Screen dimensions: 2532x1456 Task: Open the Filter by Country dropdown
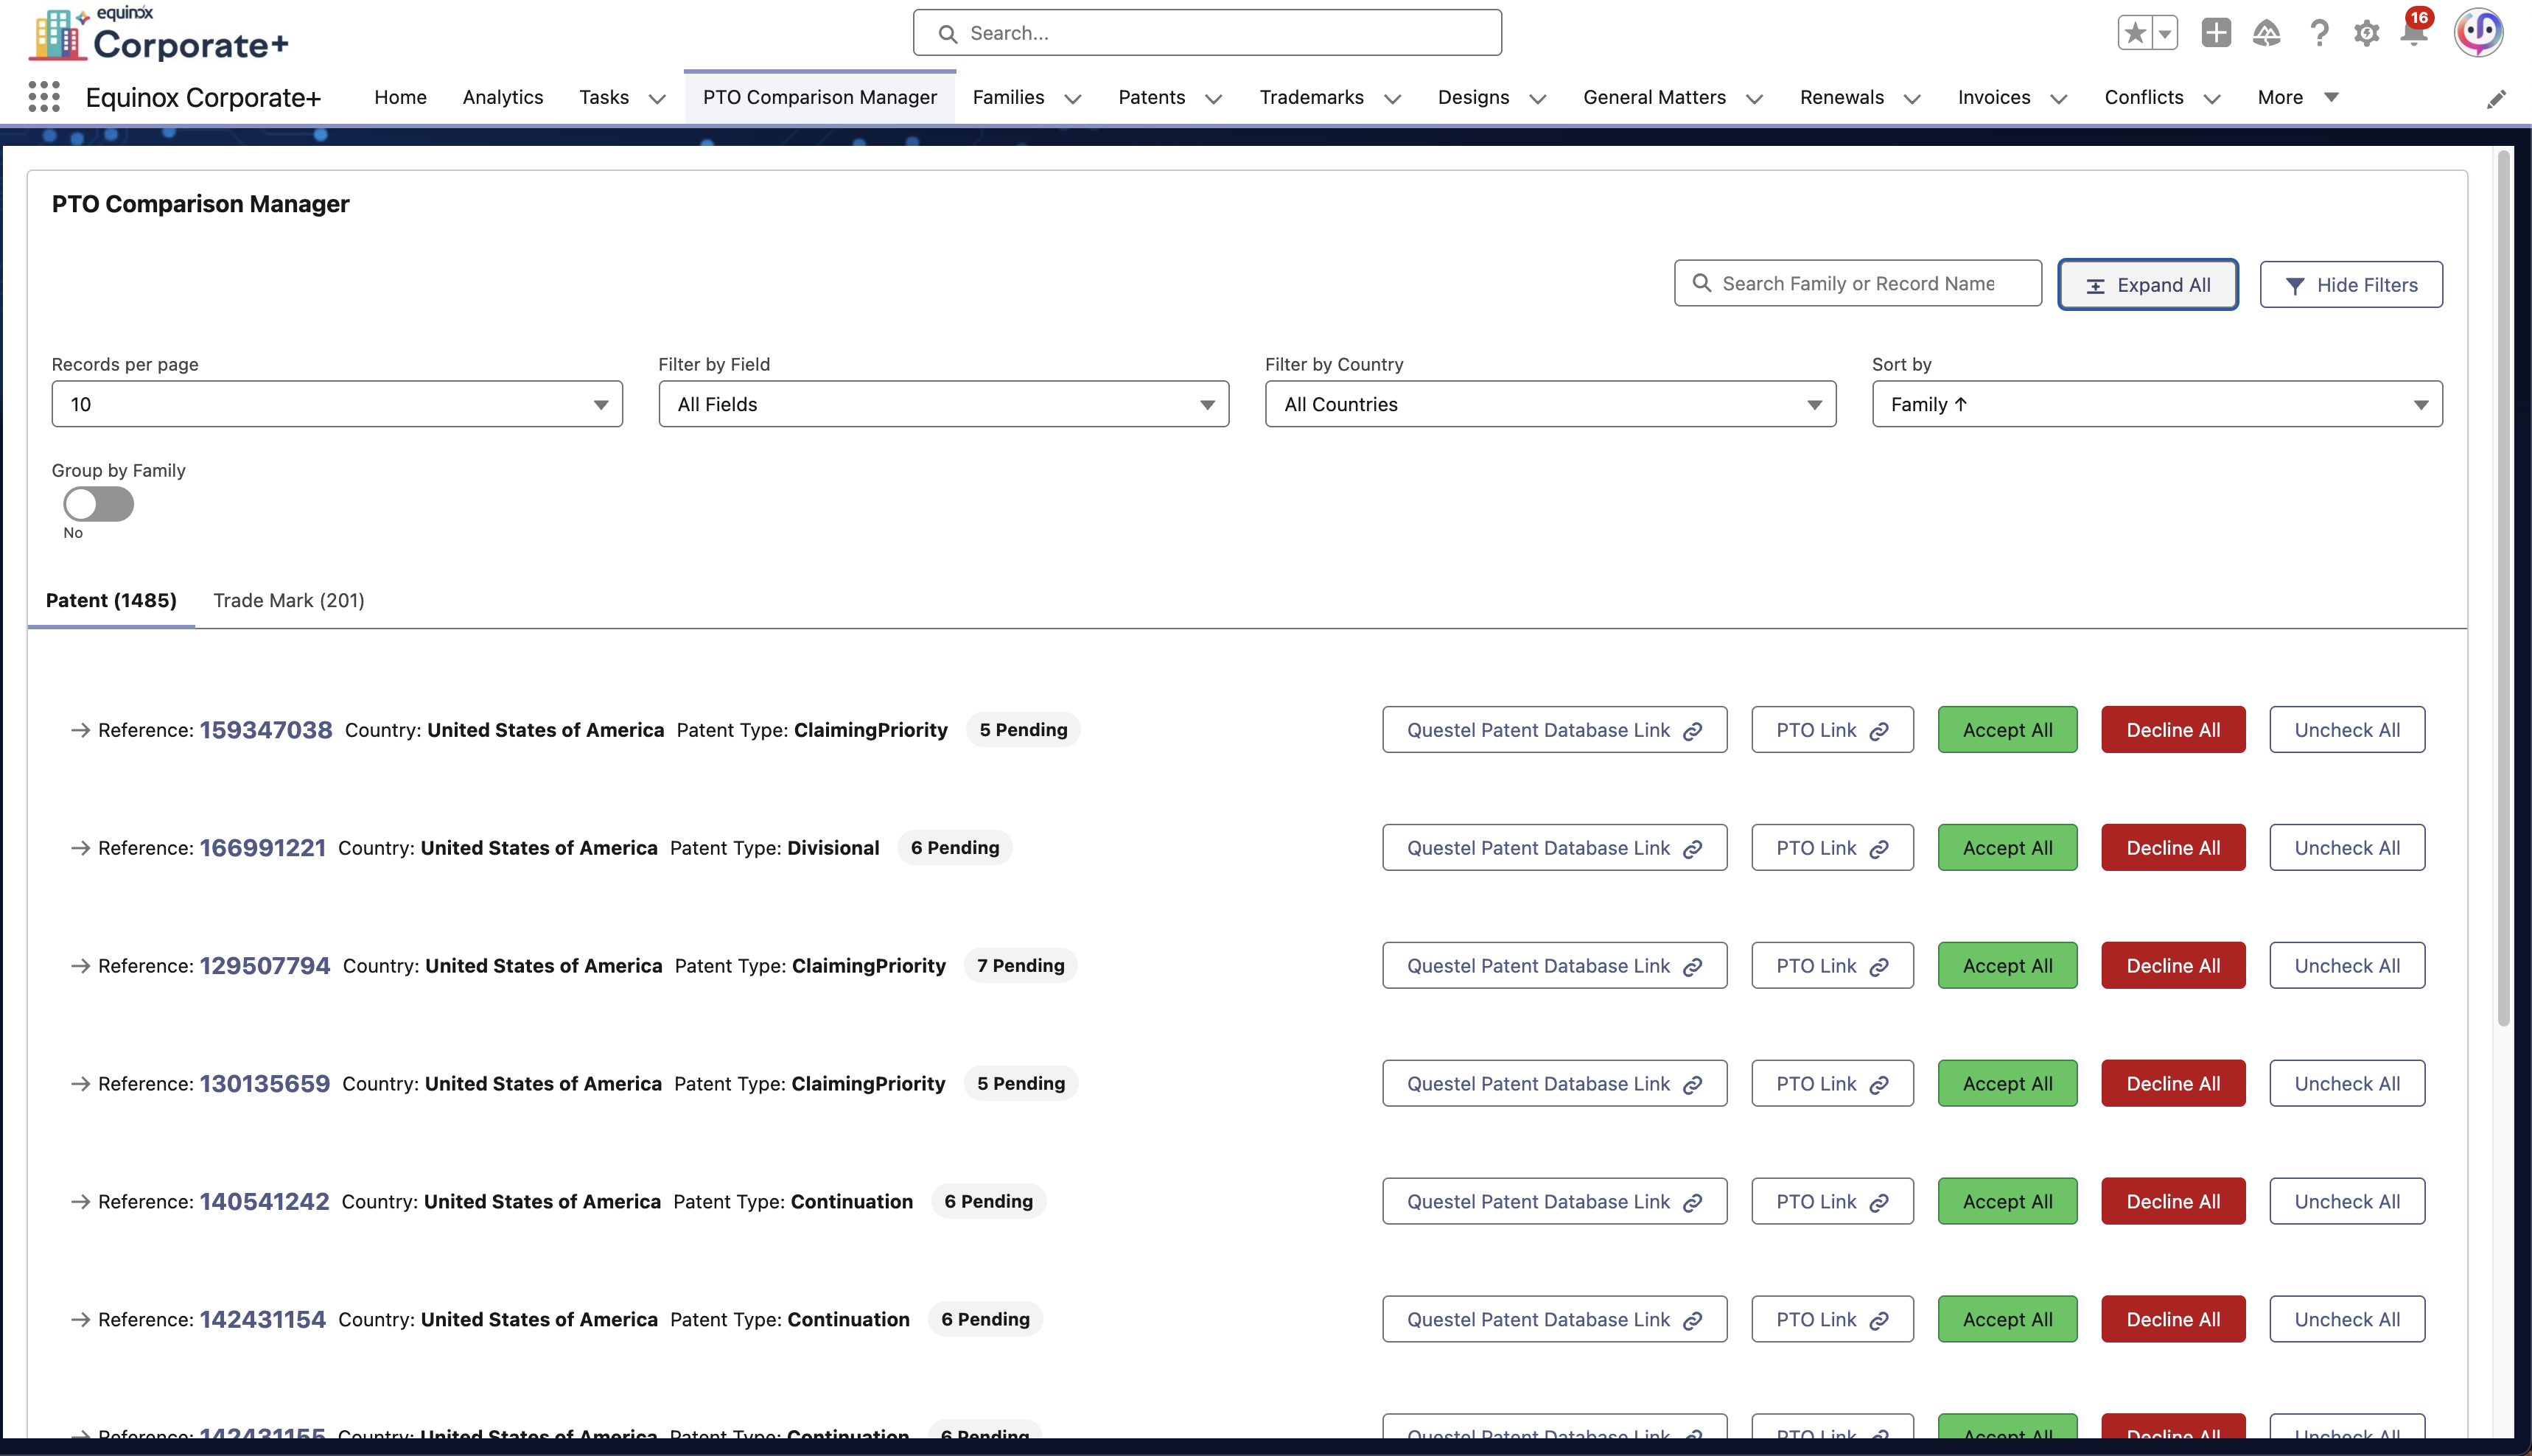tap(1550, 404)
